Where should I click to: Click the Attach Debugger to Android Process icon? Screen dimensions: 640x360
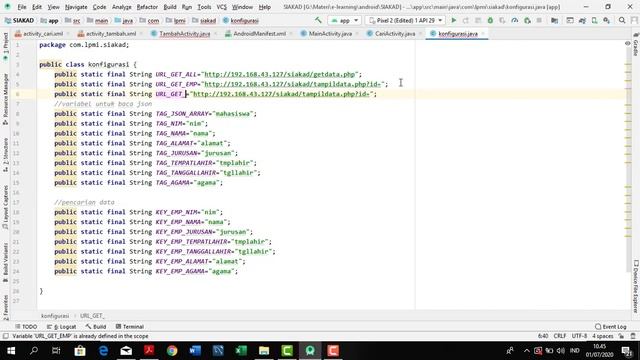[x=527, y=20]
